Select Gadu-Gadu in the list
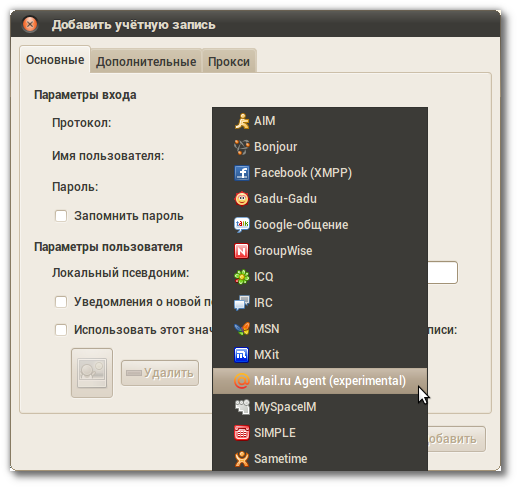518x488 pixels. 320,199
